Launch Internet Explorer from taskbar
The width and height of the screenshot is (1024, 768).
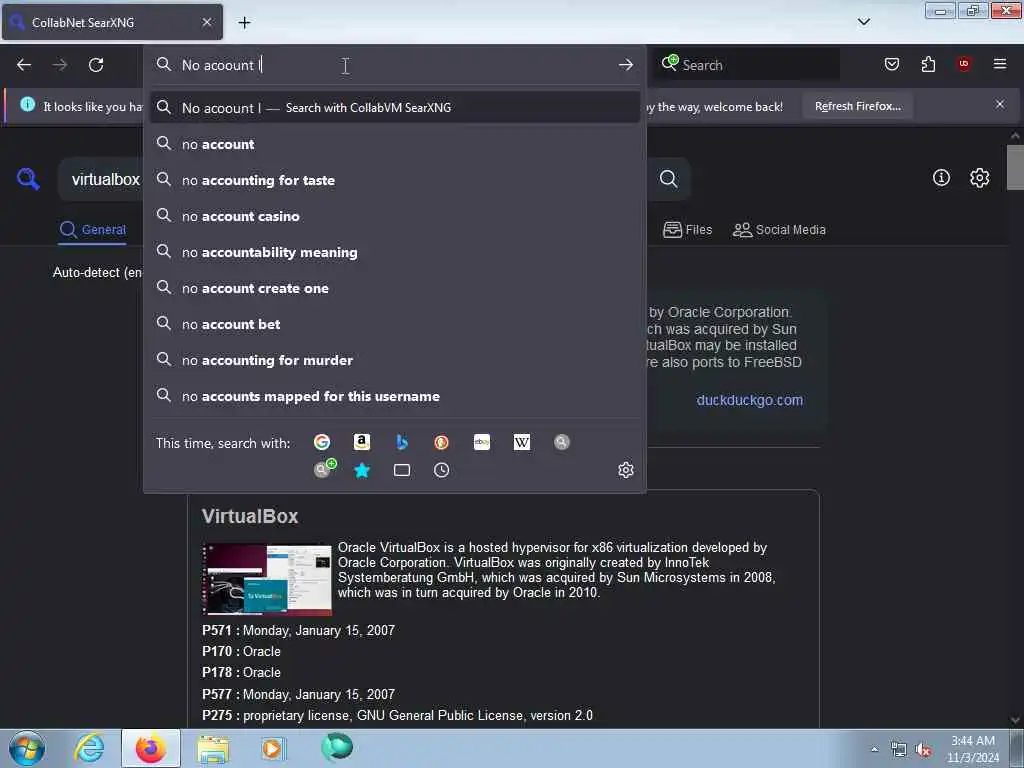[89, 748]
